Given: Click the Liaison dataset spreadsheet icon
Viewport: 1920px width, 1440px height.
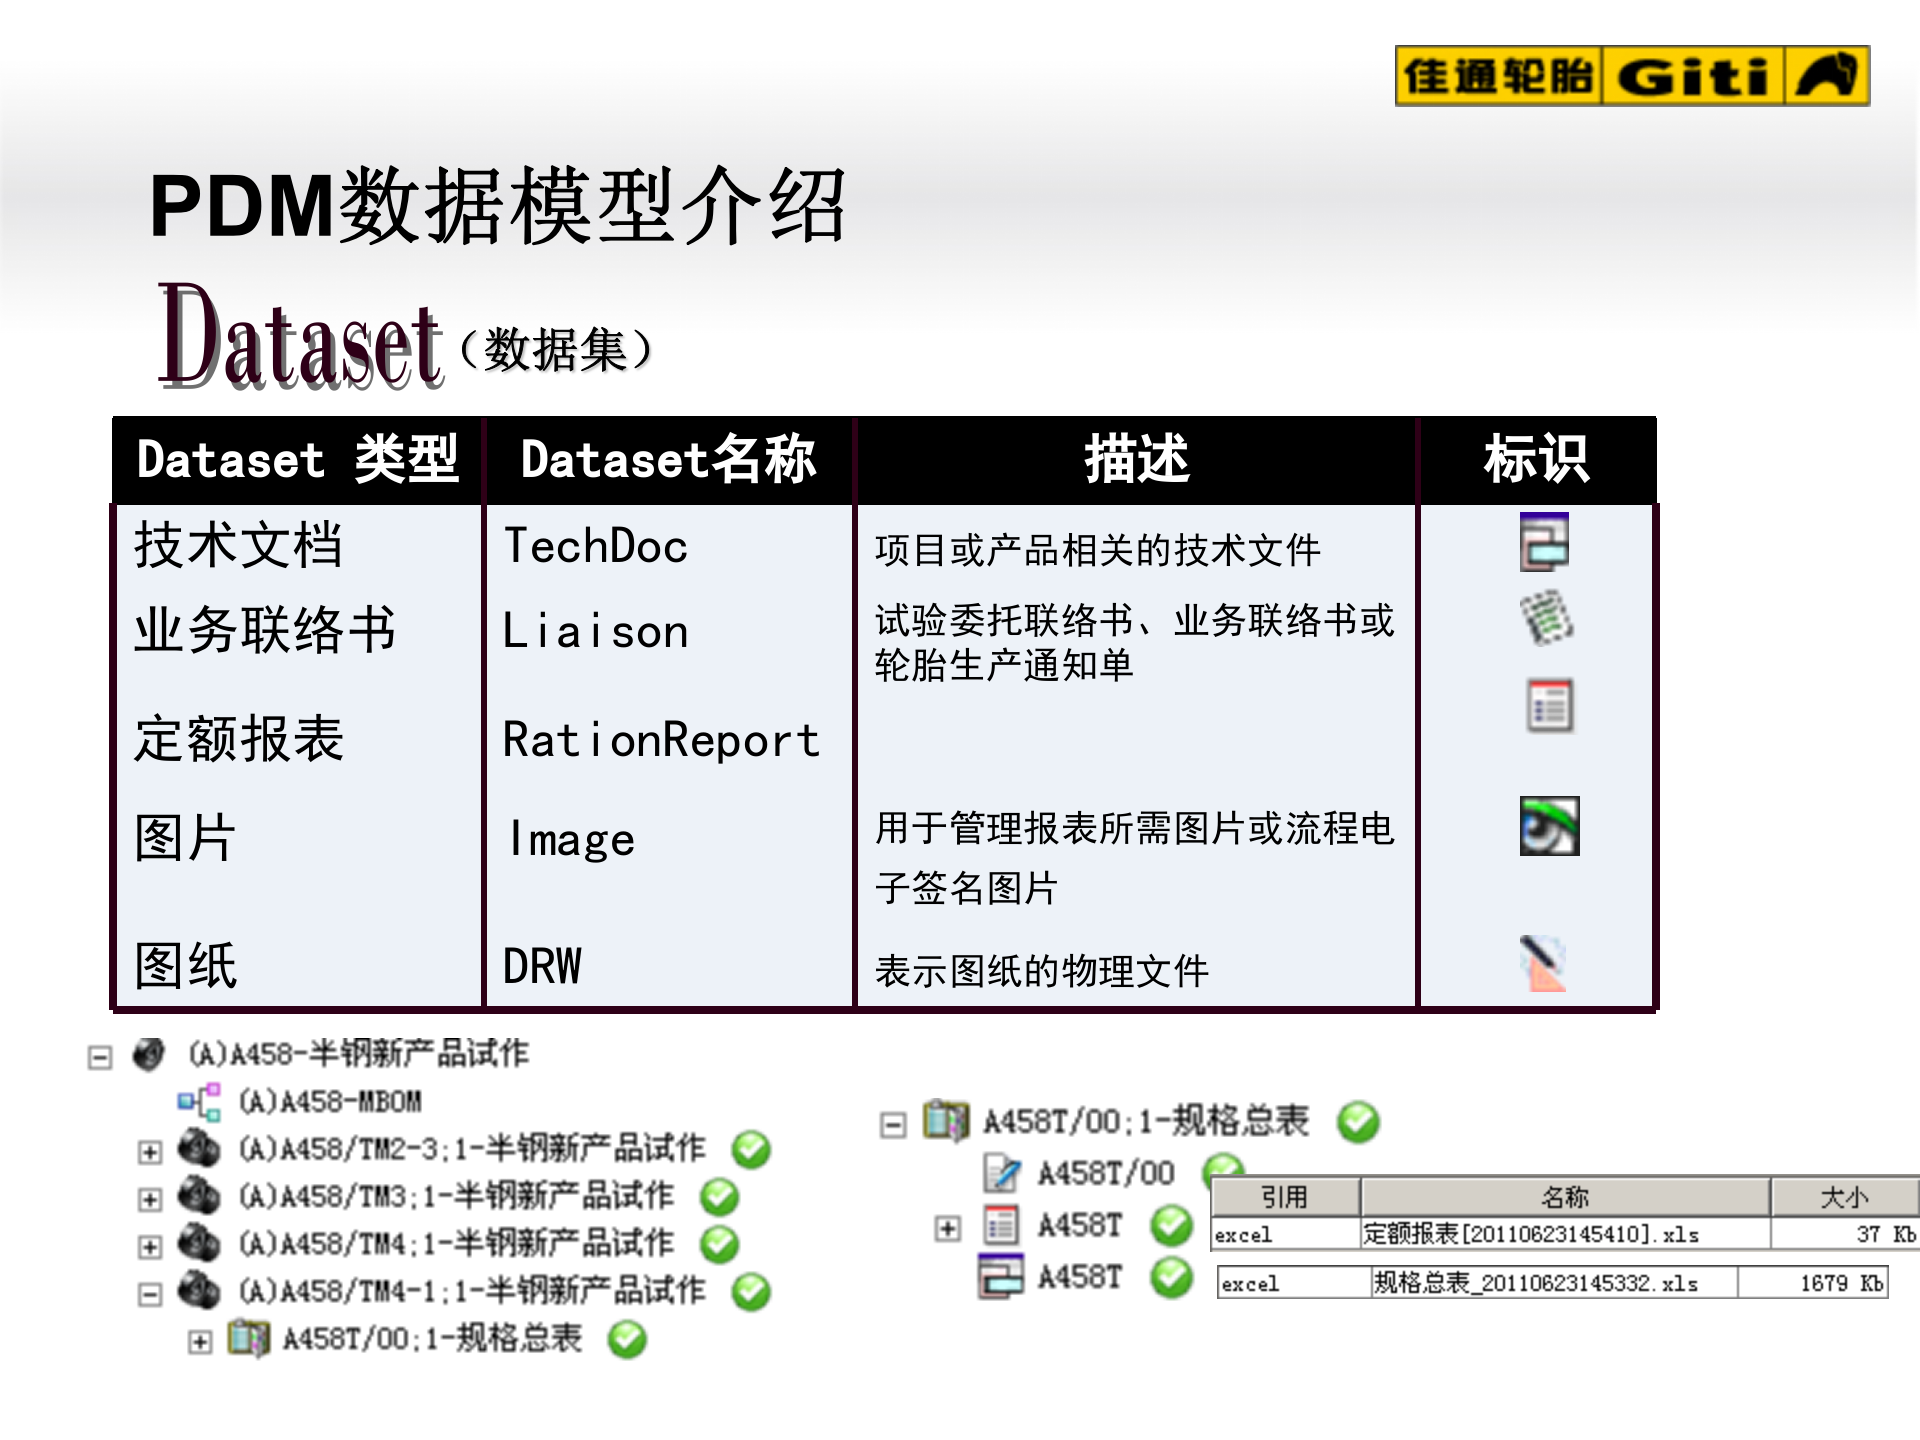Looking at the screenshot, I should coord(1549,617).
